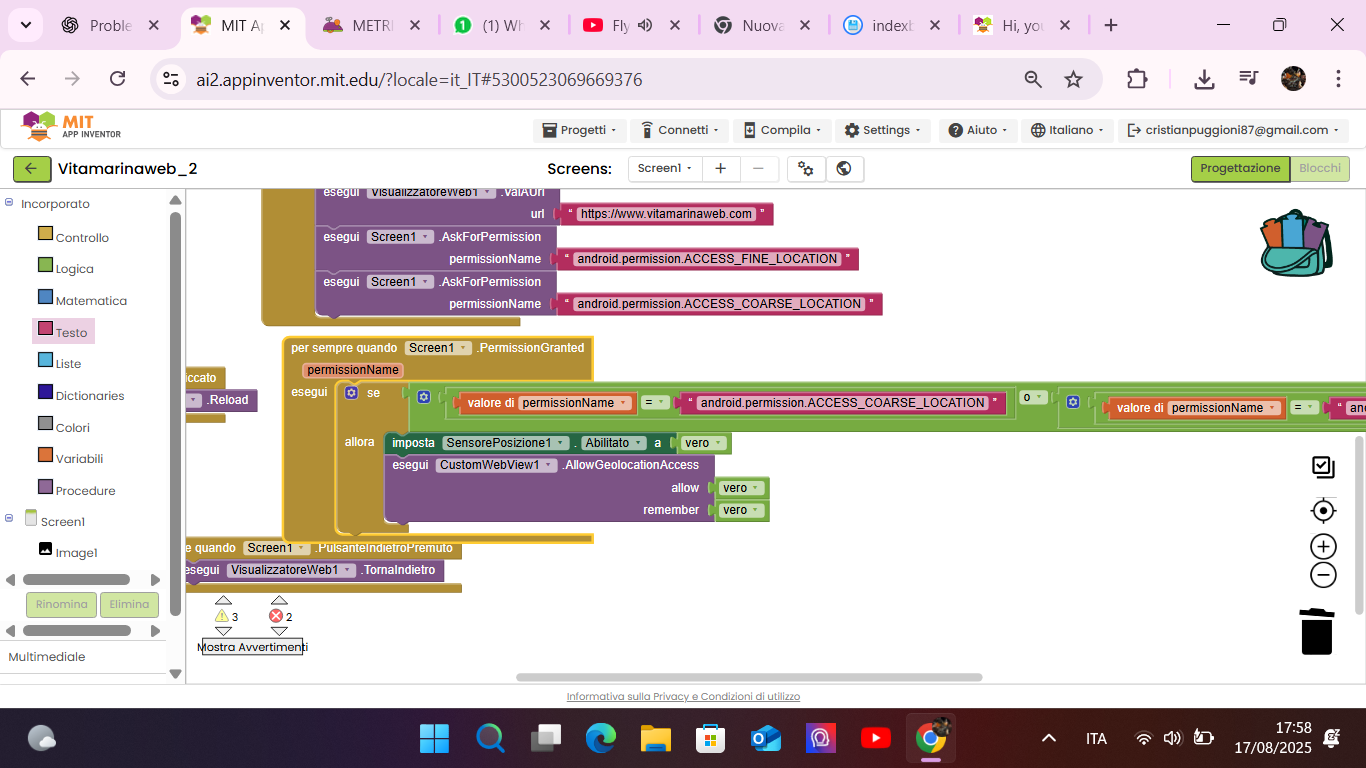
Task: Click the add screen plus button
Action: pyautogui.click(x=720, y=169)
